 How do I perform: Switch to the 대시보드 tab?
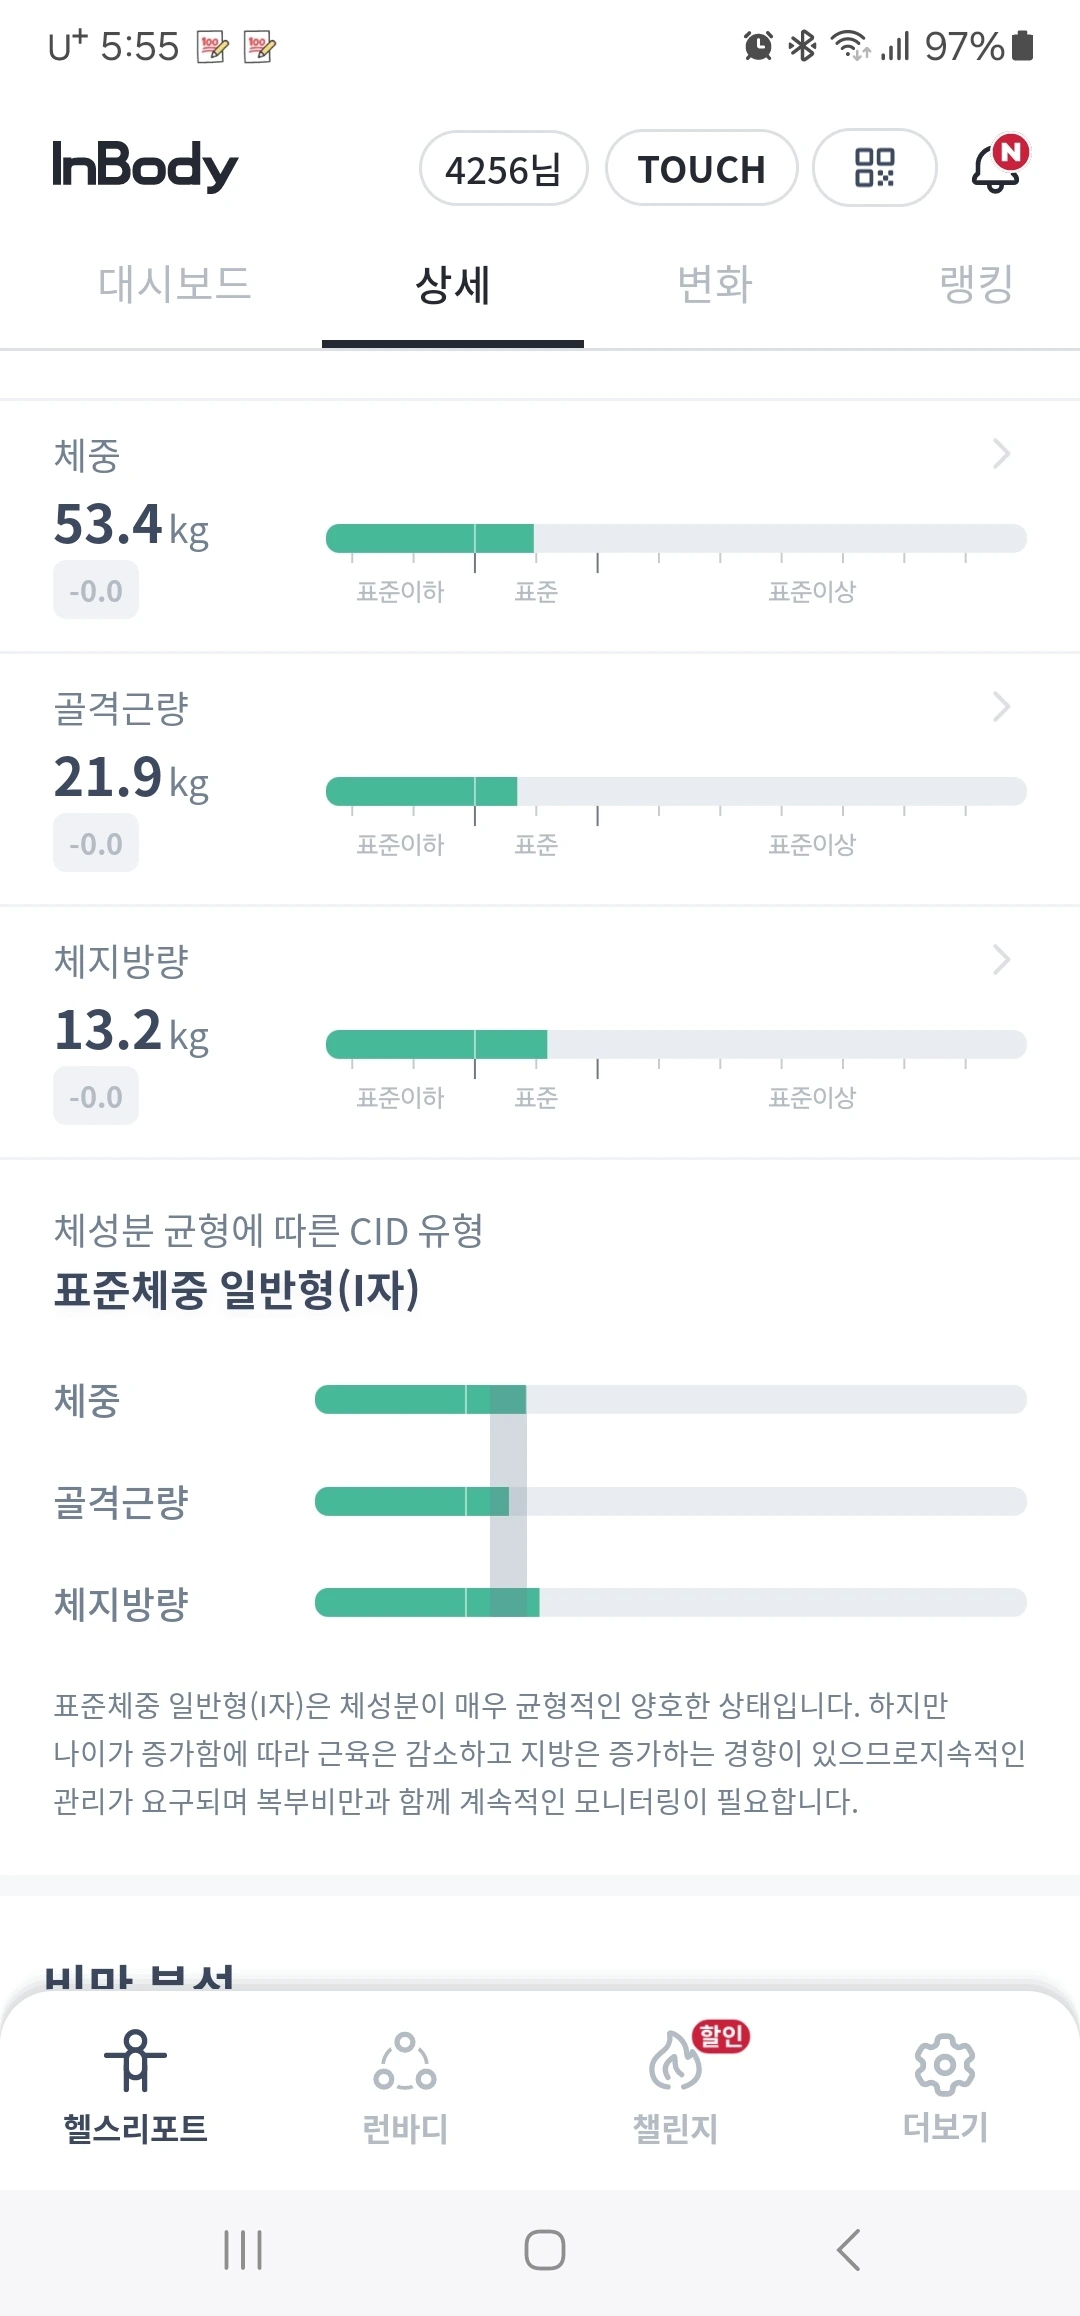click(x=174, y=284)
